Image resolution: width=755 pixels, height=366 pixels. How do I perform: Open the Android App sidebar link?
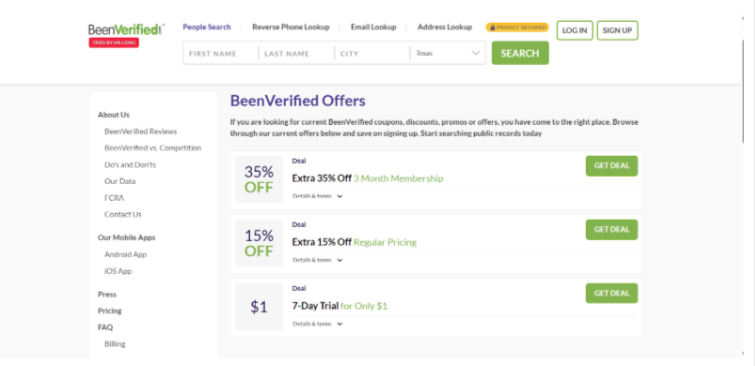[x=125, y=254]
